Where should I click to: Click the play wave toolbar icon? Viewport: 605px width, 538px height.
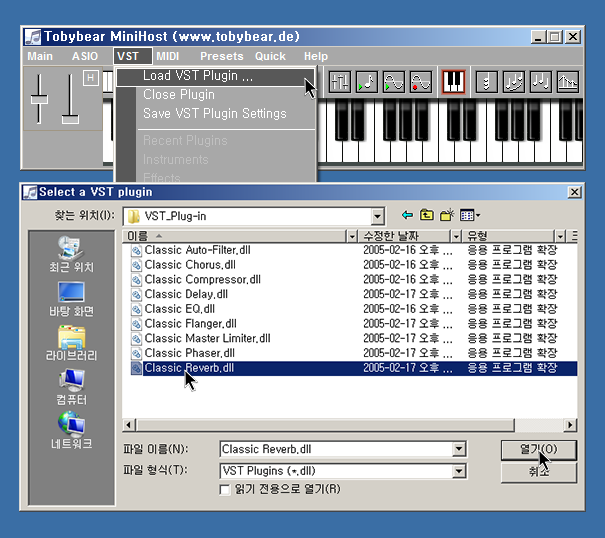point(394,82)
